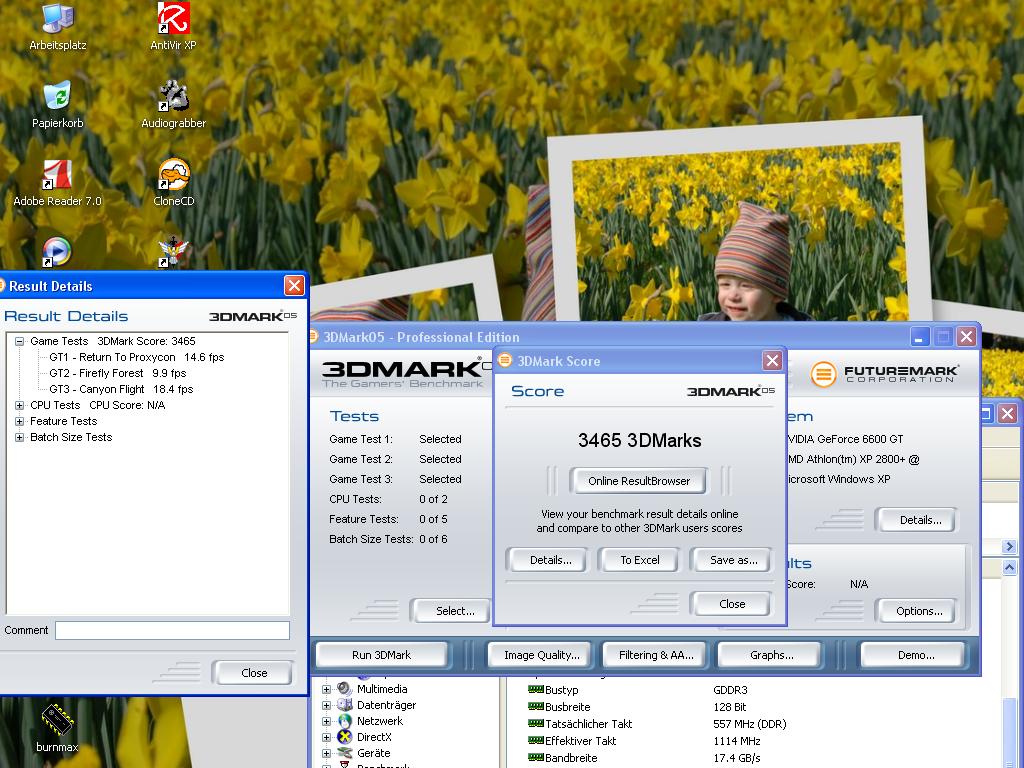Image resolution: width=1024 pixels, height=768 pixels.
Task: Expand the Geräte tree branch
Action: (x=327, y=754)
